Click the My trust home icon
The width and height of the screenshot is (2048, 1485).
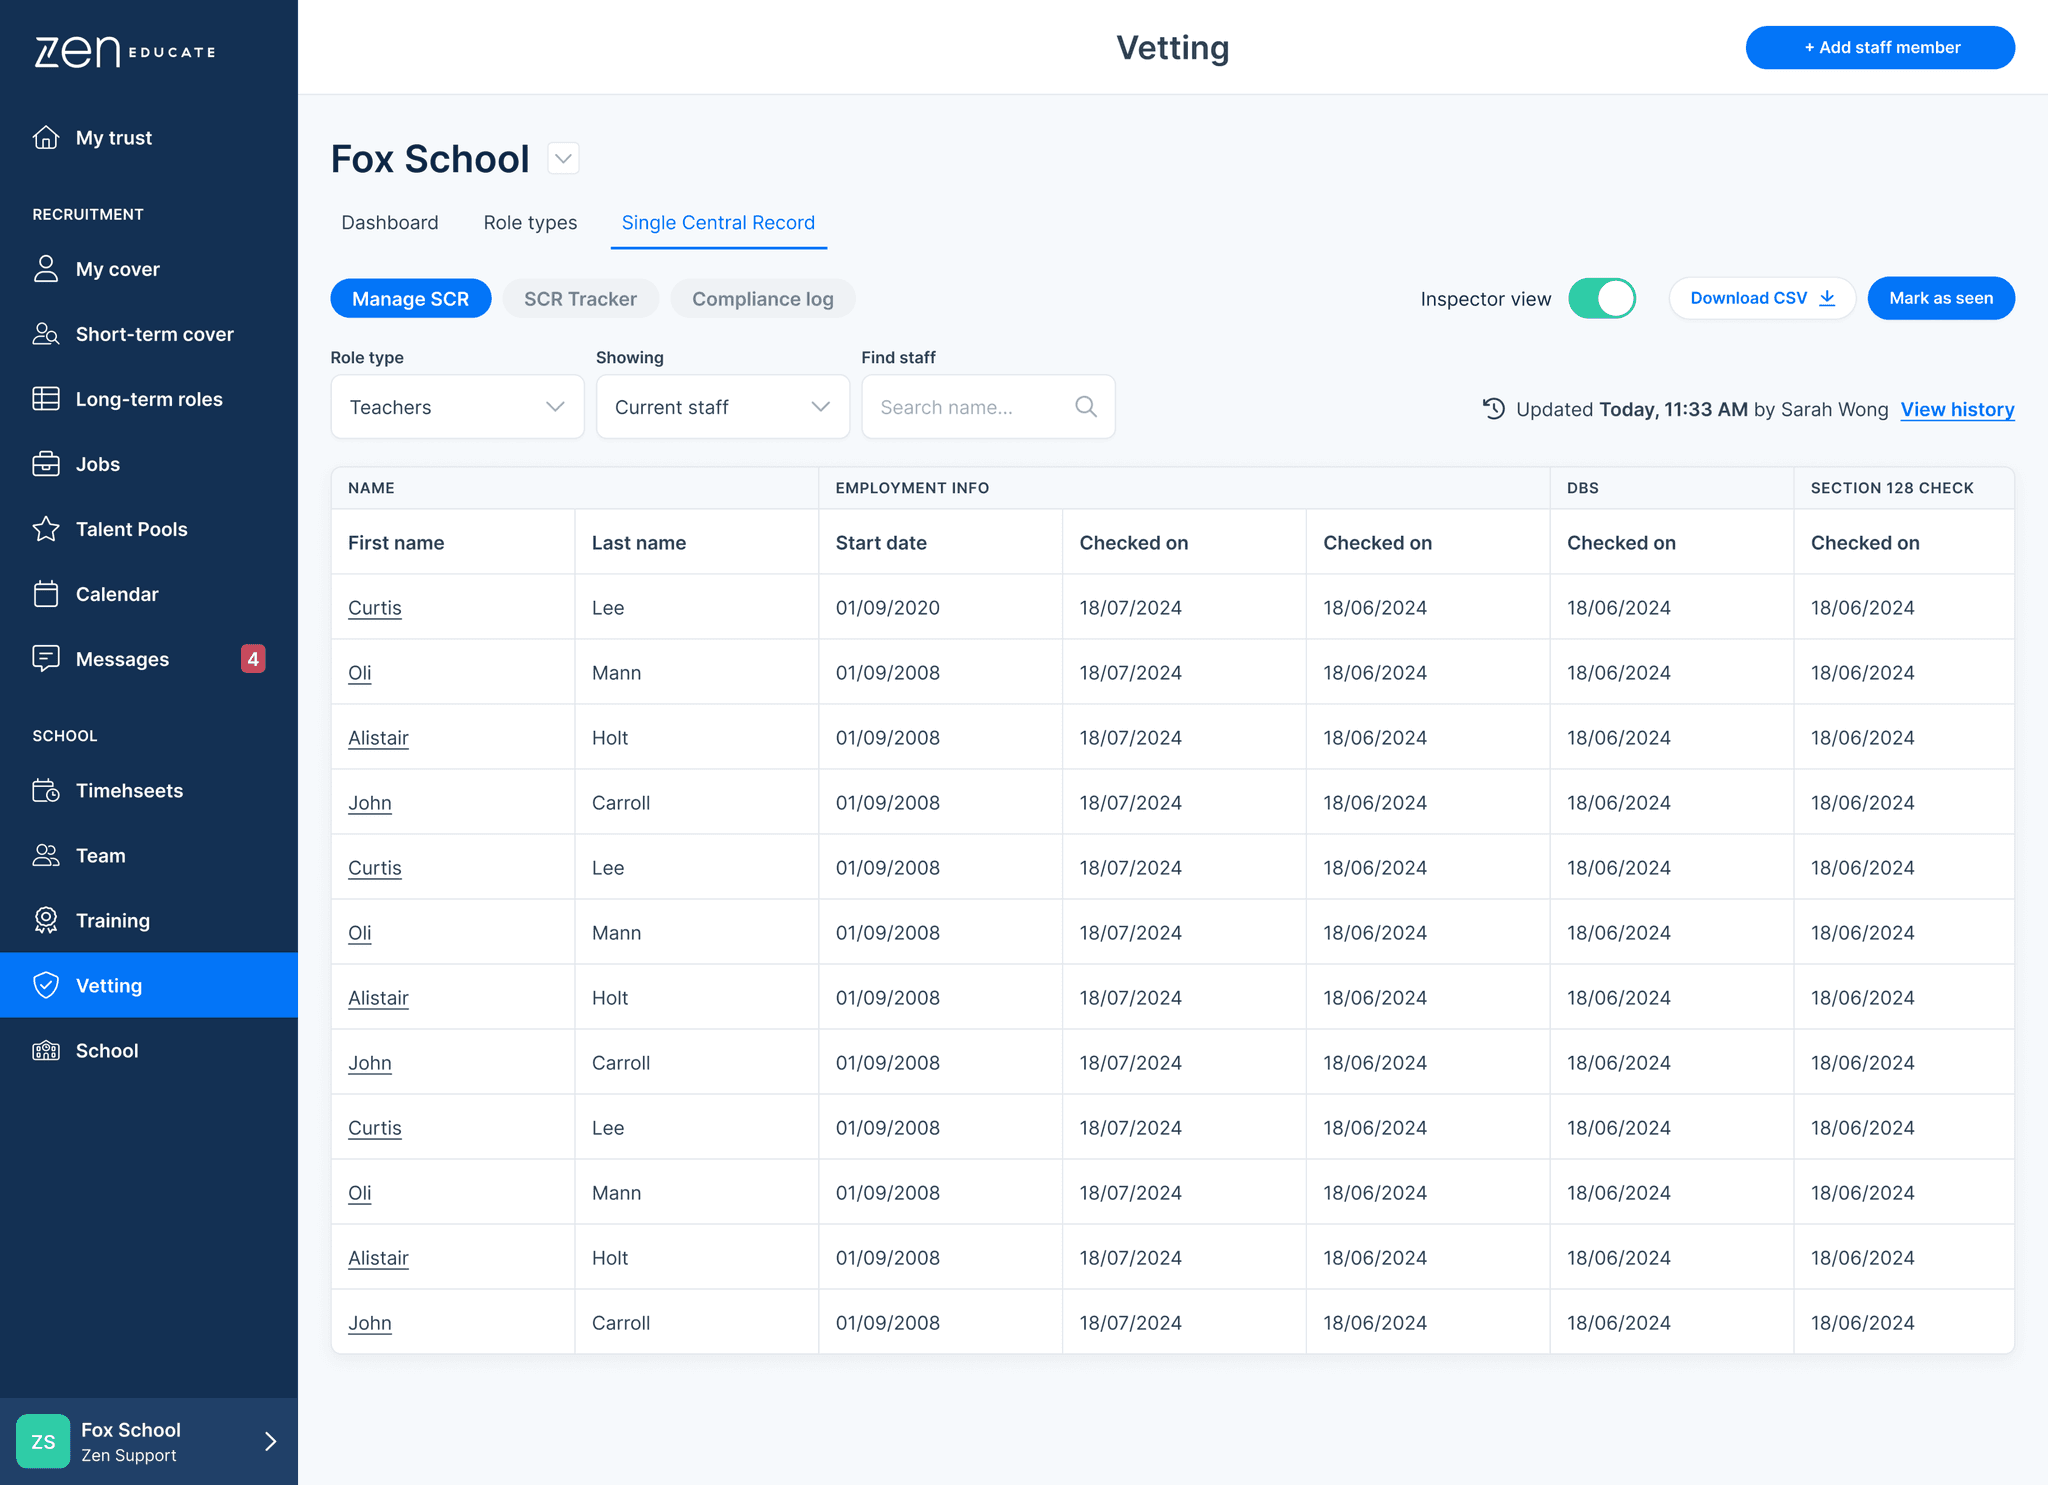[46, 137]
